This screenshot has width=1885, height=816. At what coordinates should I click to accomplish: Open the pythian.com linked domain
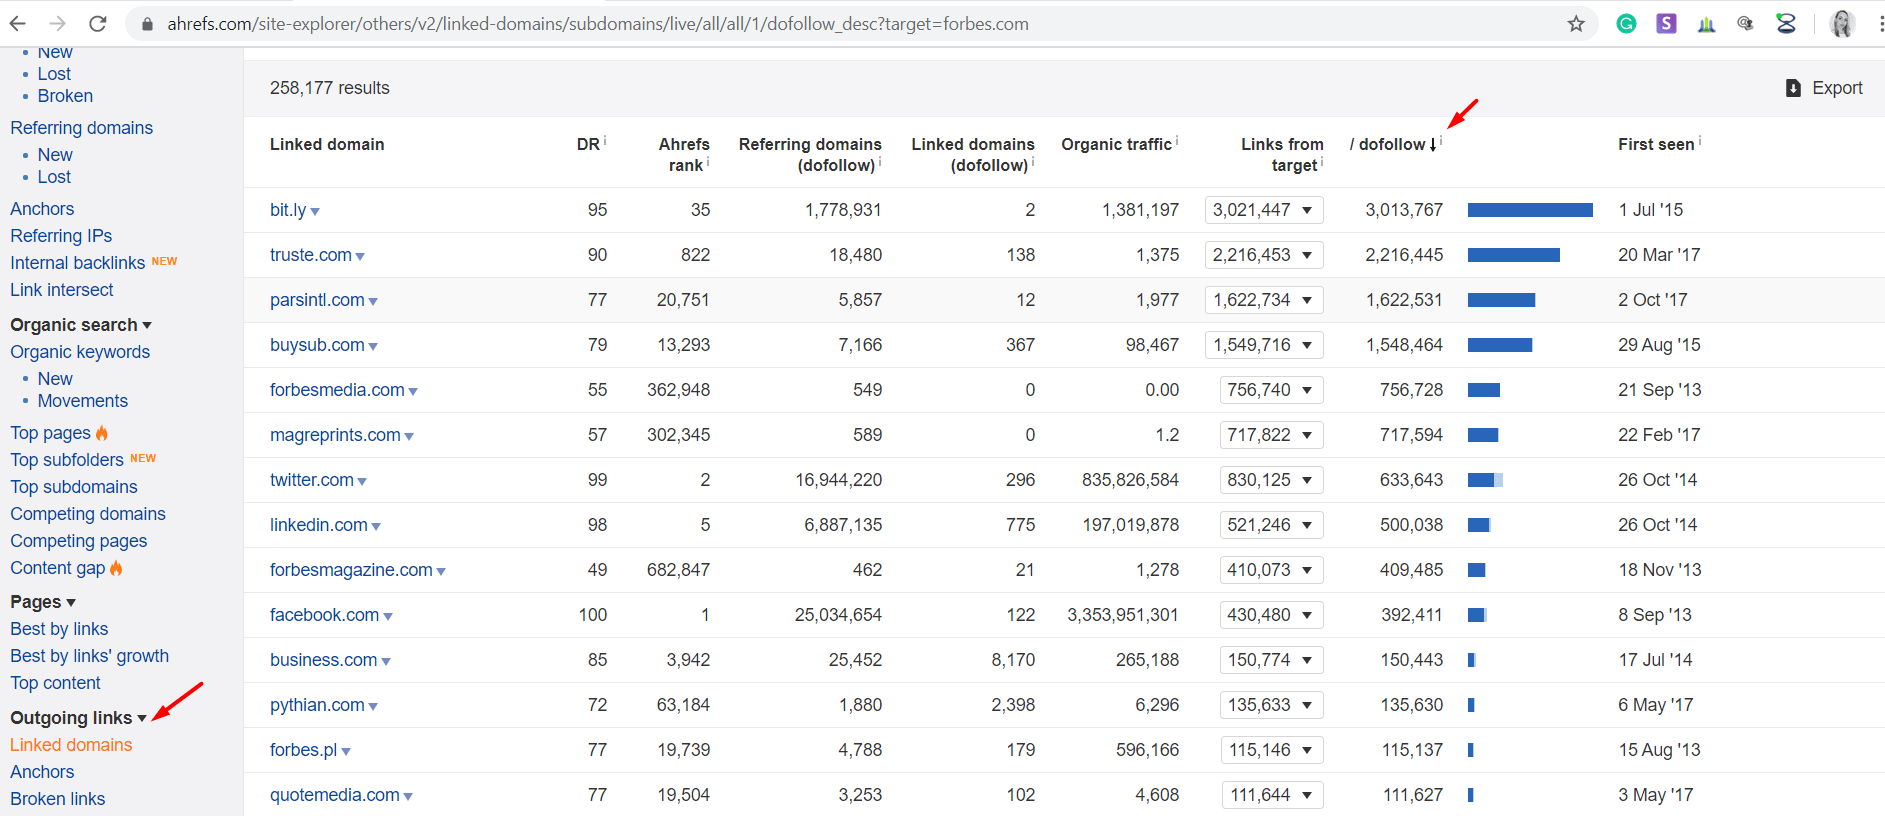click(x=317, y=705)
